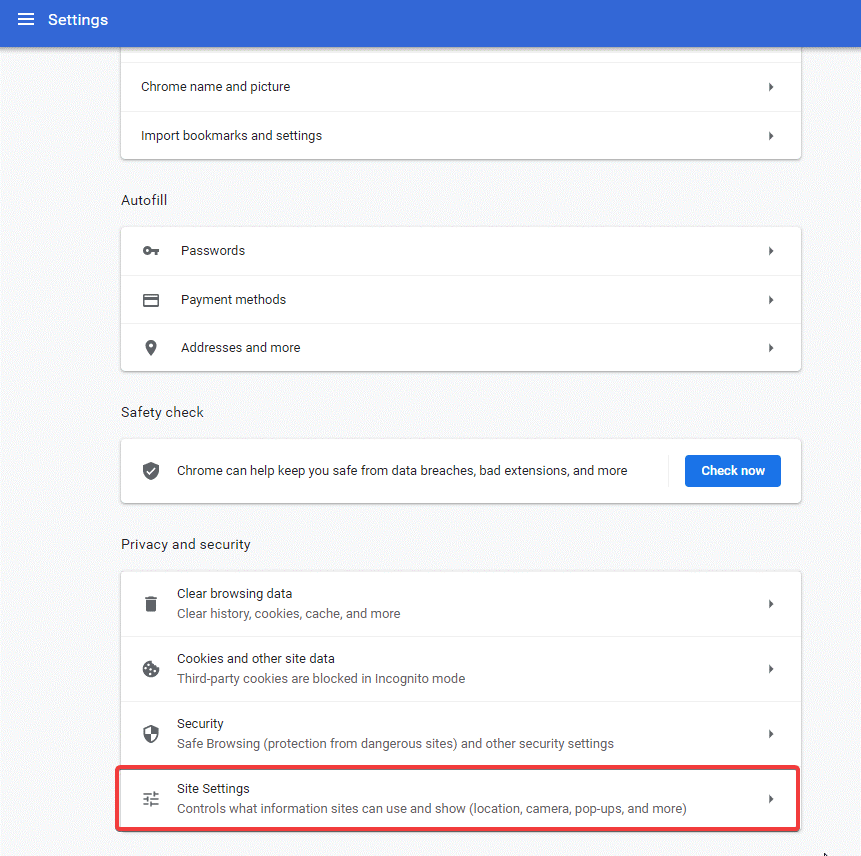Open the Security settings row
Image resolution: width=861 pixels, height=856 pixels.
(x=460, y=733)
